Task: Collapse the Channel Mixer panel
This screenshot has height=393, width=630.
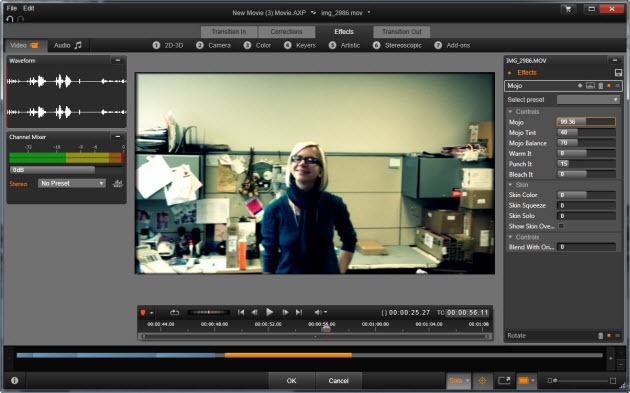Action: tap(118, 137)
